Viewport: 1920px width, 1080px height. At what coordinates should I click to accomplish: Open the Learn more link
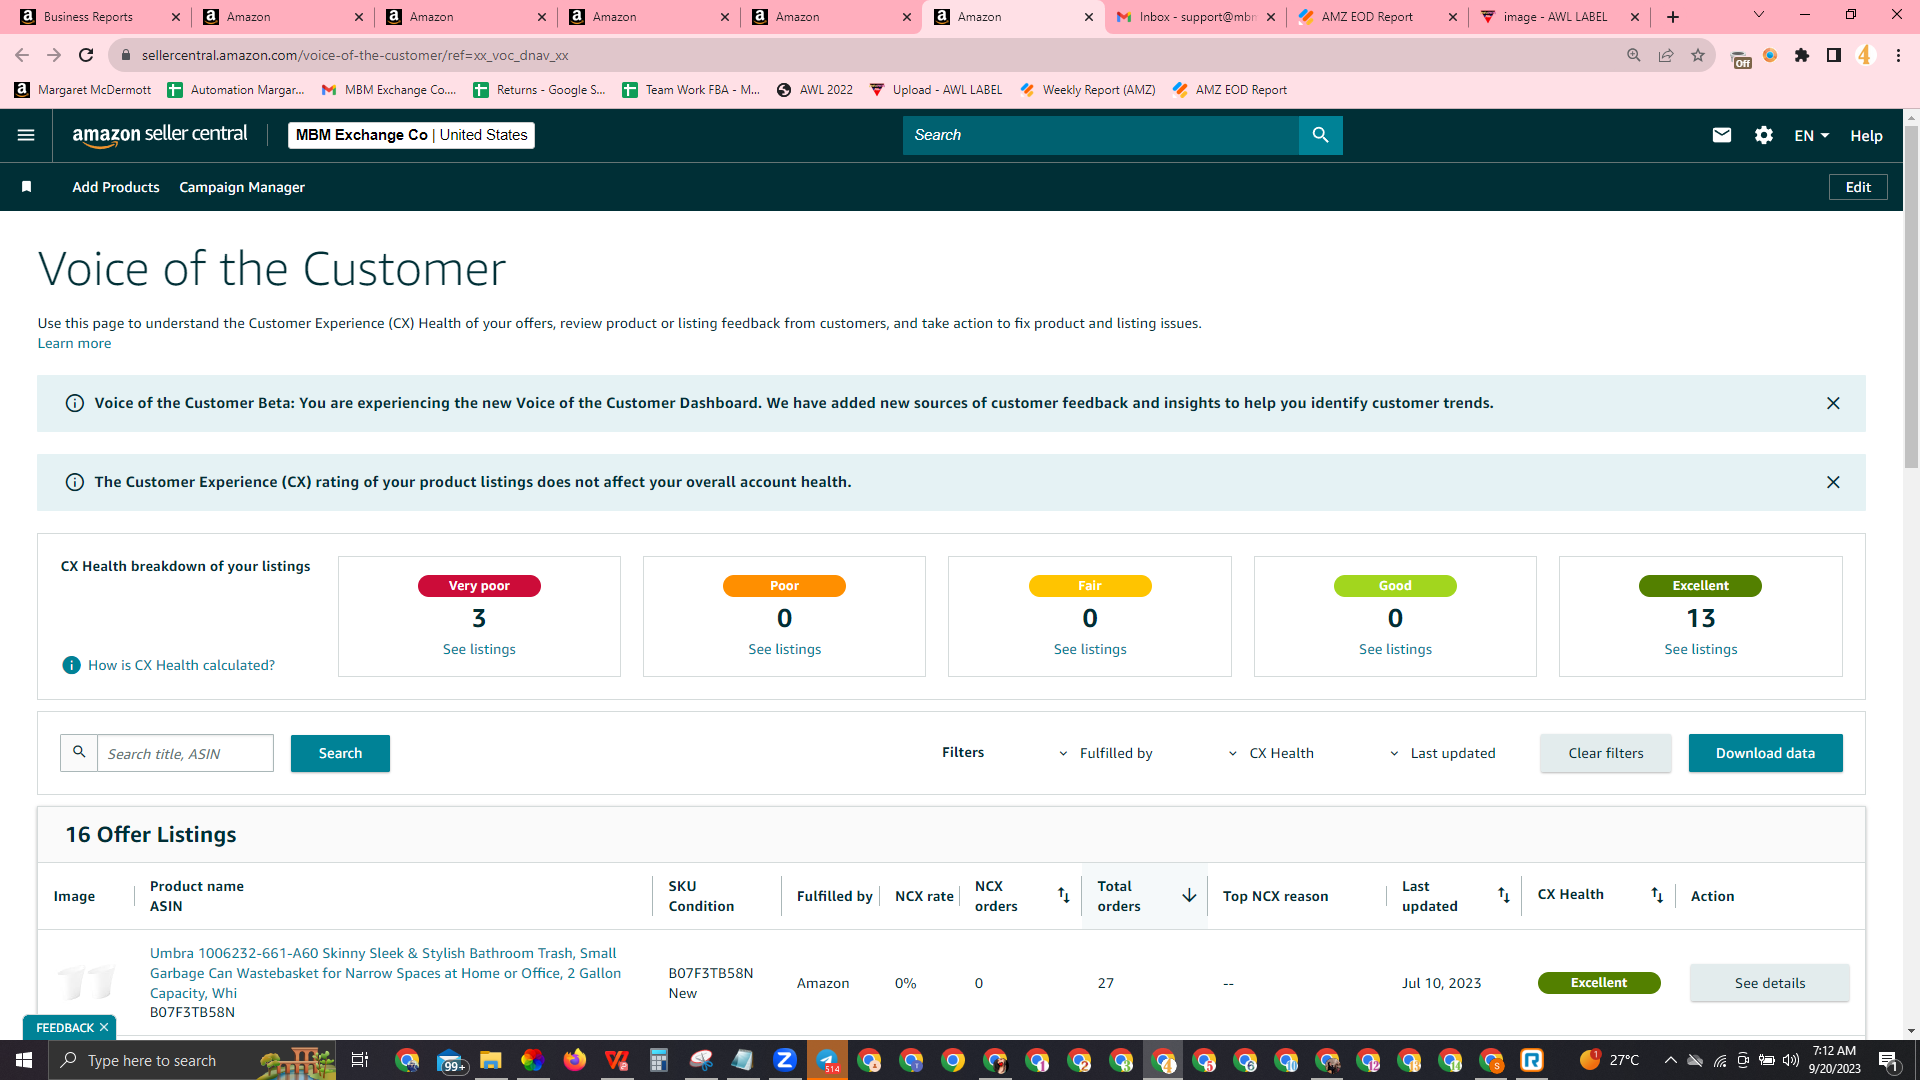coord(74,343)
